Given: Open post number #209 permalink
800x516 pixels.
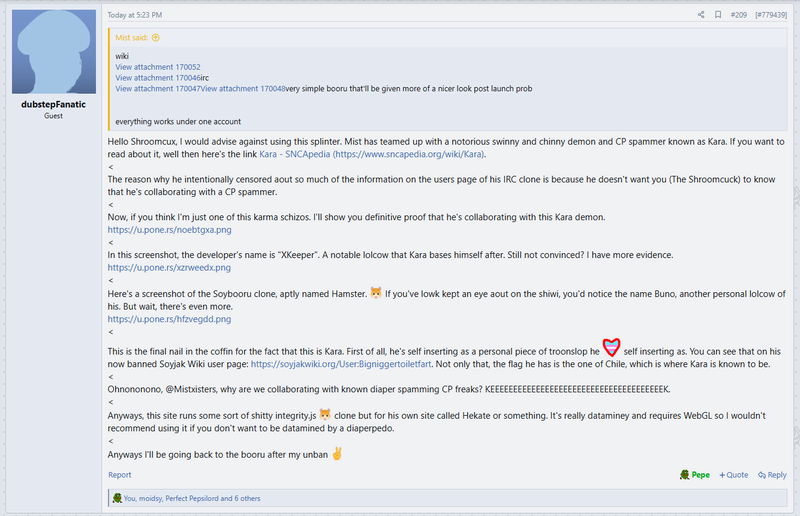Looking at the screenshot, I should (x=738, y=15).
